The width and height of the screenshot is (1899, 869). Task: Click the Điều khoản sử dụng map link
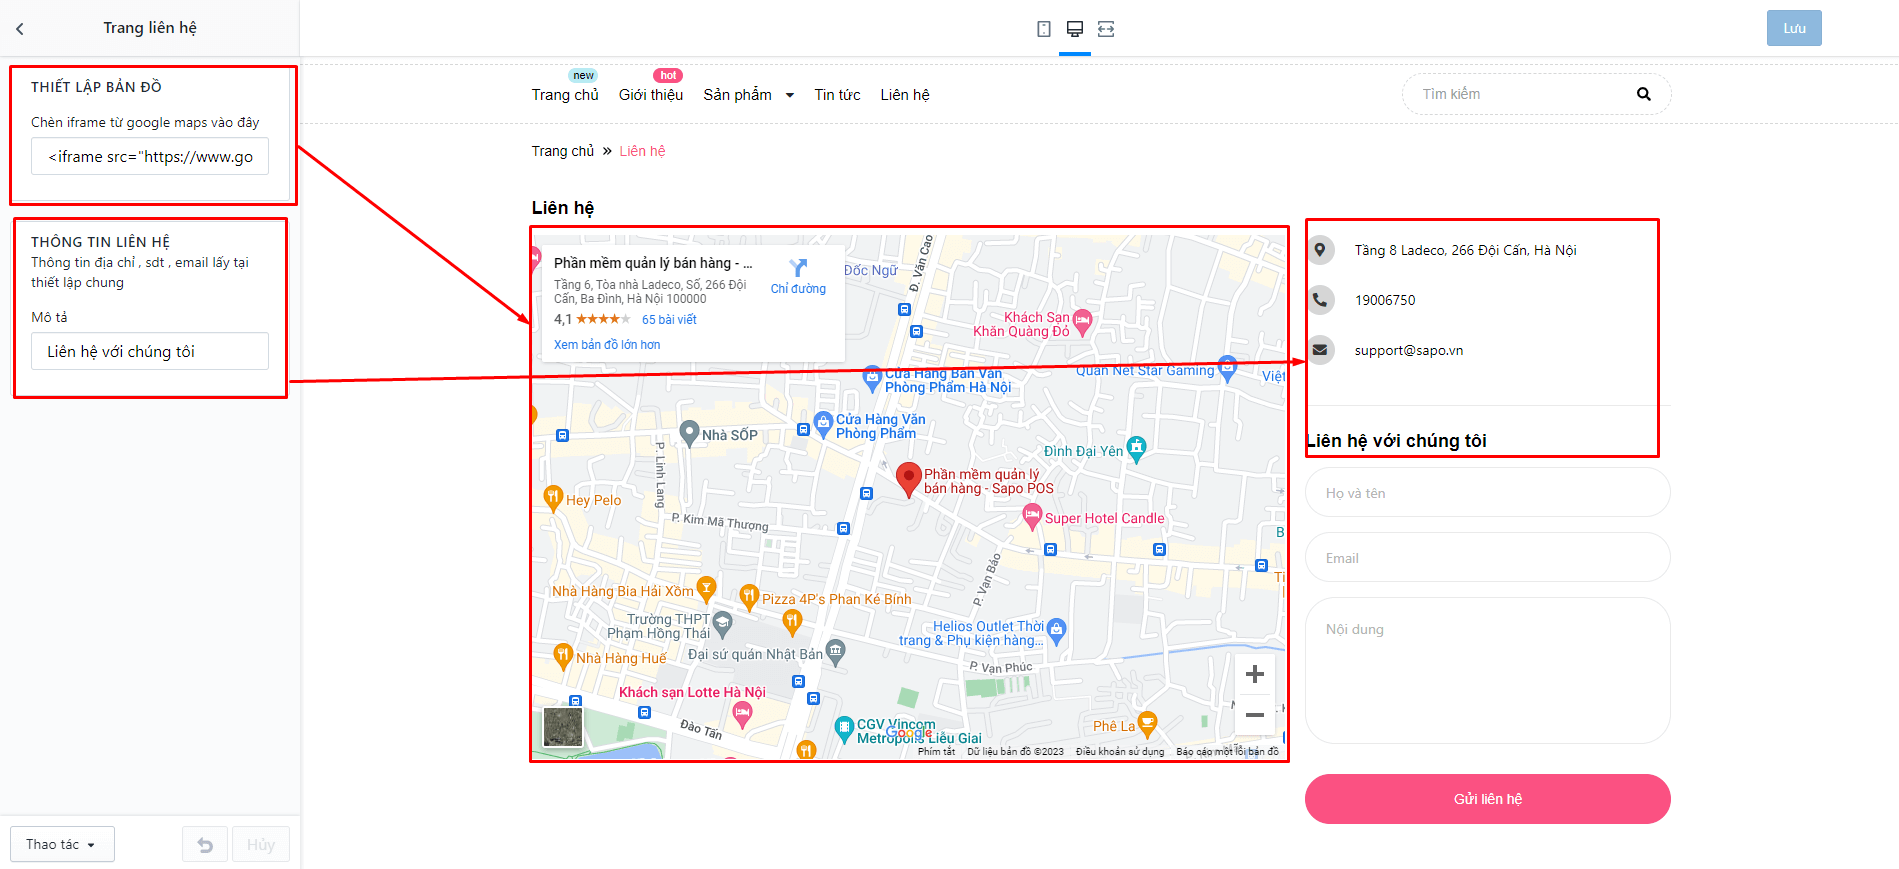(1120, 752)
